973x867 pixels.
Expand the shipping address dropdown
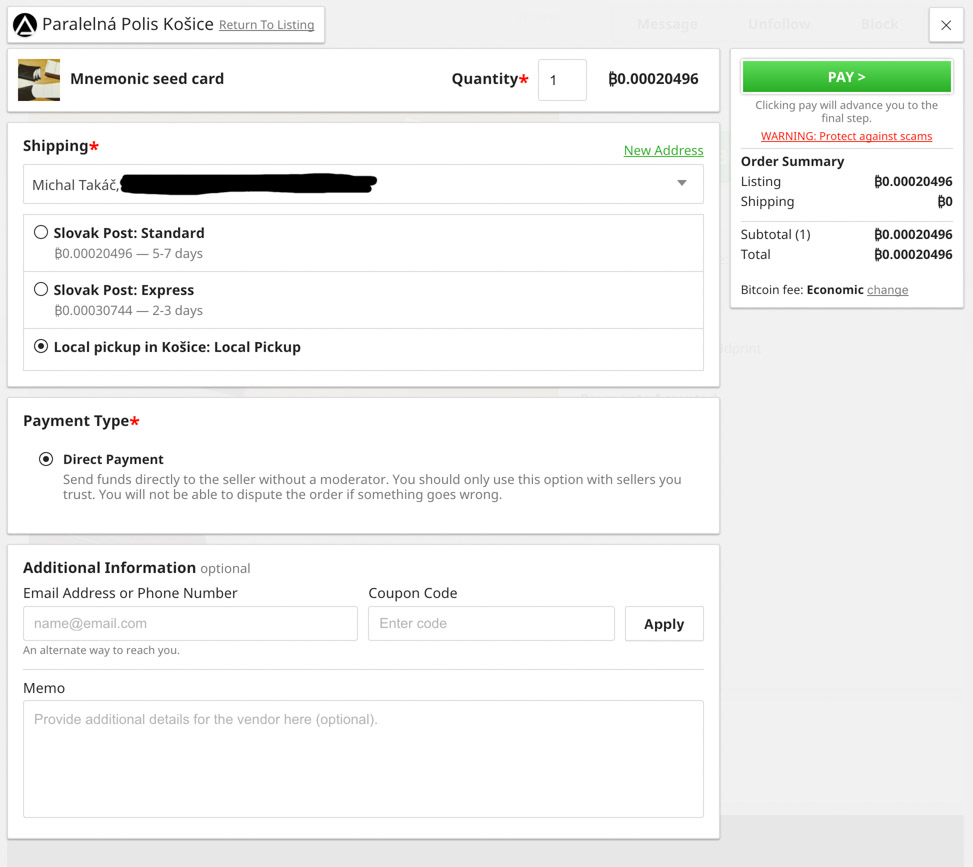tap(362, 184)
